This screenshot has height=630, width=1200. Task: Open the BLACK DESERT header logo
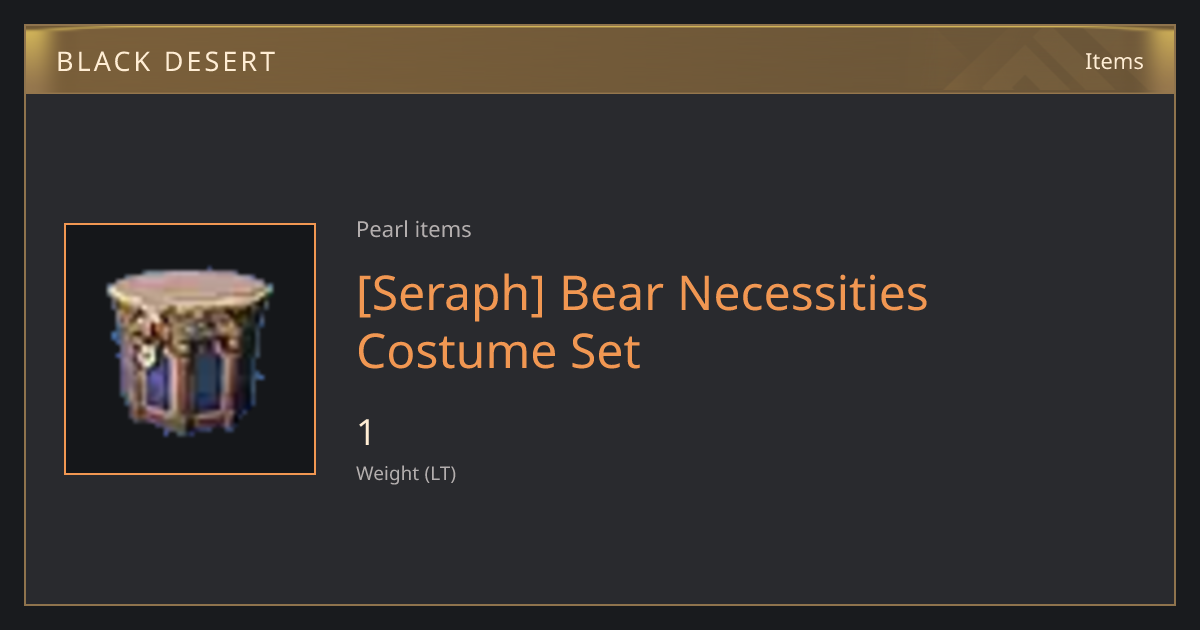(x=166, y=62)
